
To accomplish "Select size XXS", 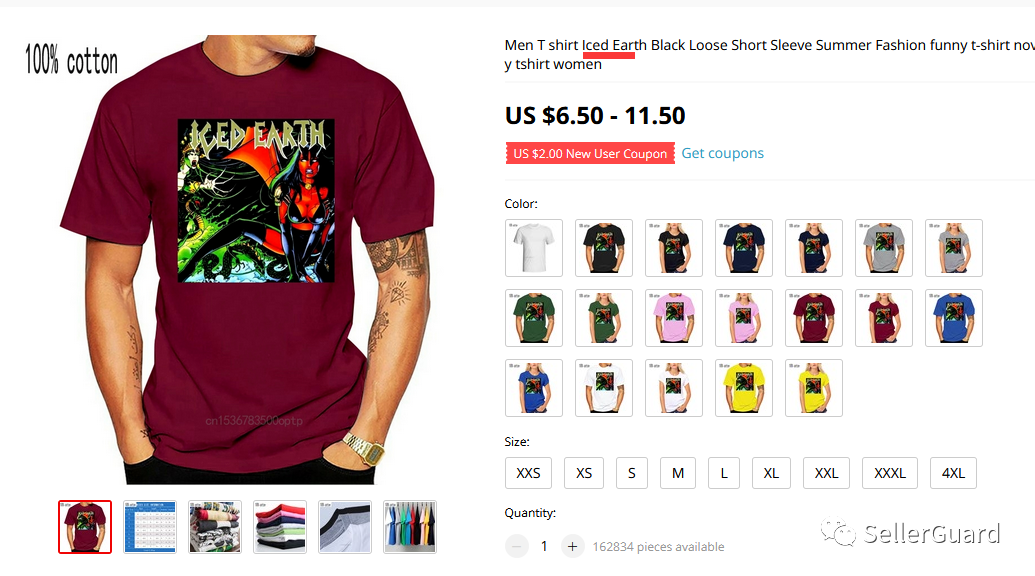I will coord(528,473).
